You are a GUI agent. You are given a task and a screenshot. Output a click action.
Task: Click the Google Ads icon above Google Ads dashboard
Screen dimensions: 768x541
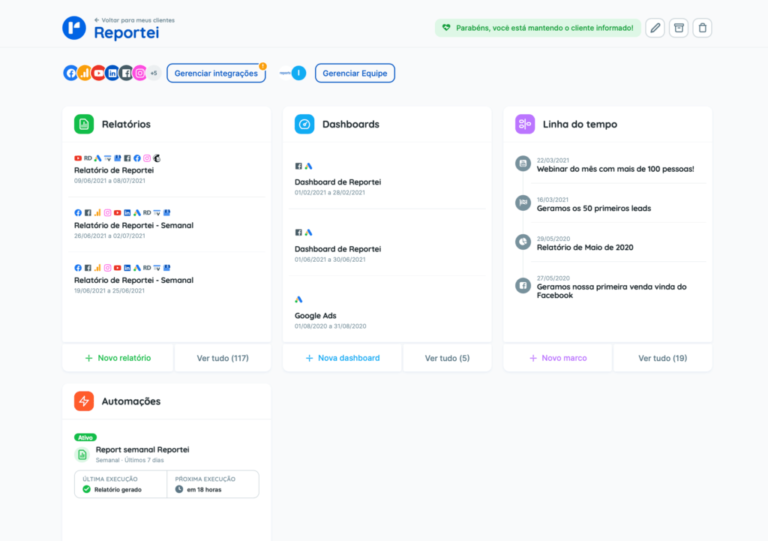pos(299,299)
